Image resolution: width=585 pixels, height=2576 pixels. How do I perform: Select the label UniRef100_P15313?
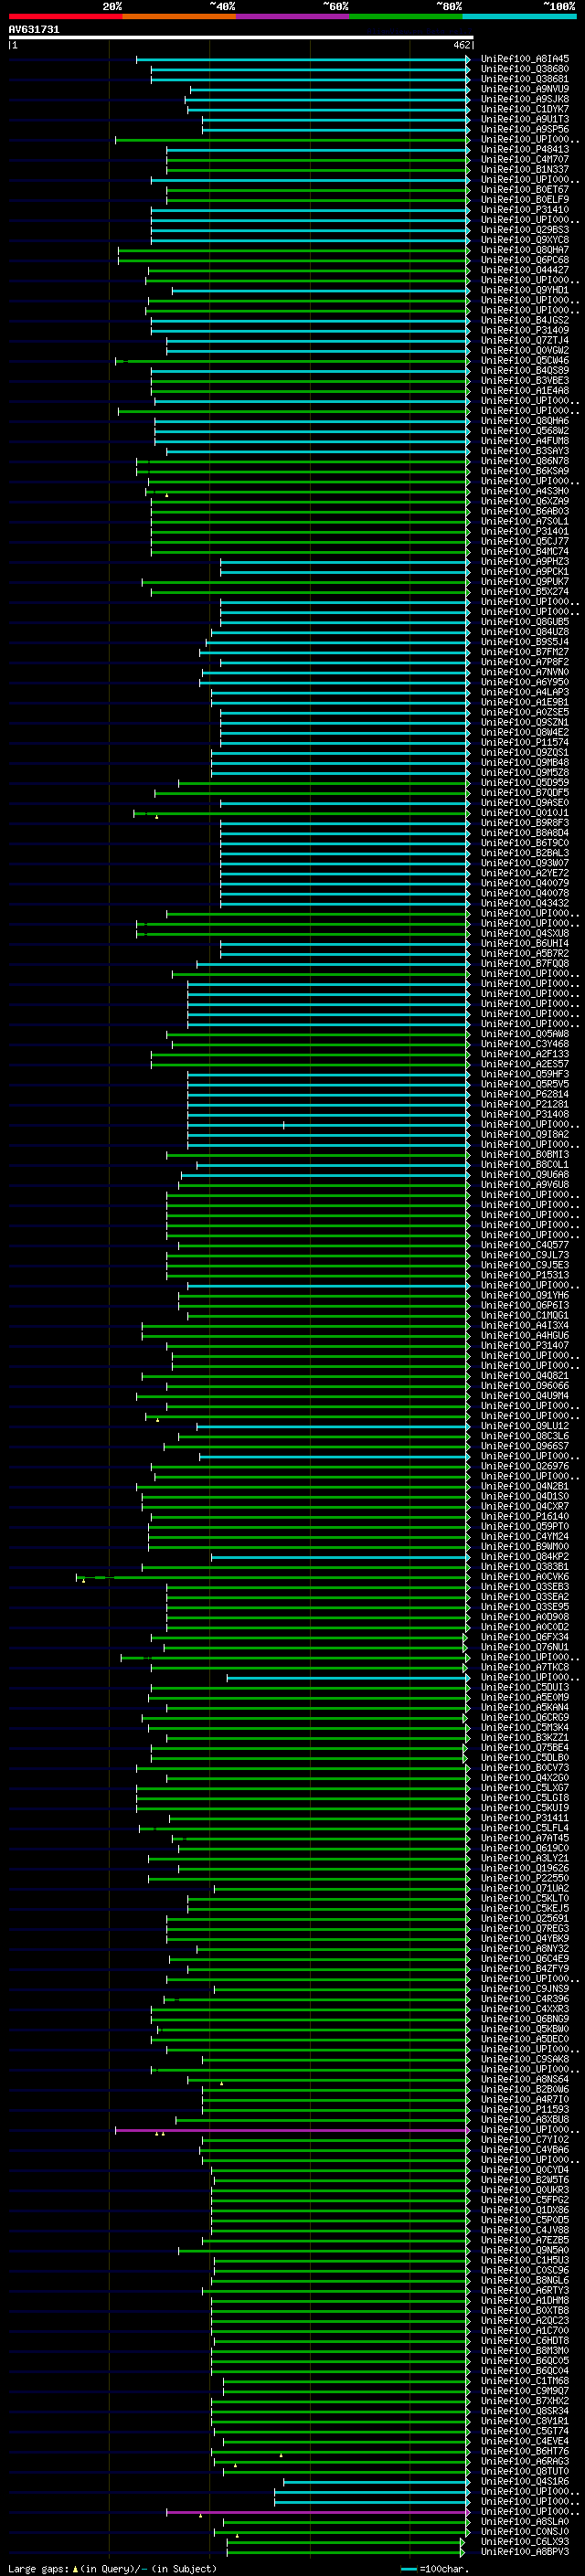click(524, 1275)
